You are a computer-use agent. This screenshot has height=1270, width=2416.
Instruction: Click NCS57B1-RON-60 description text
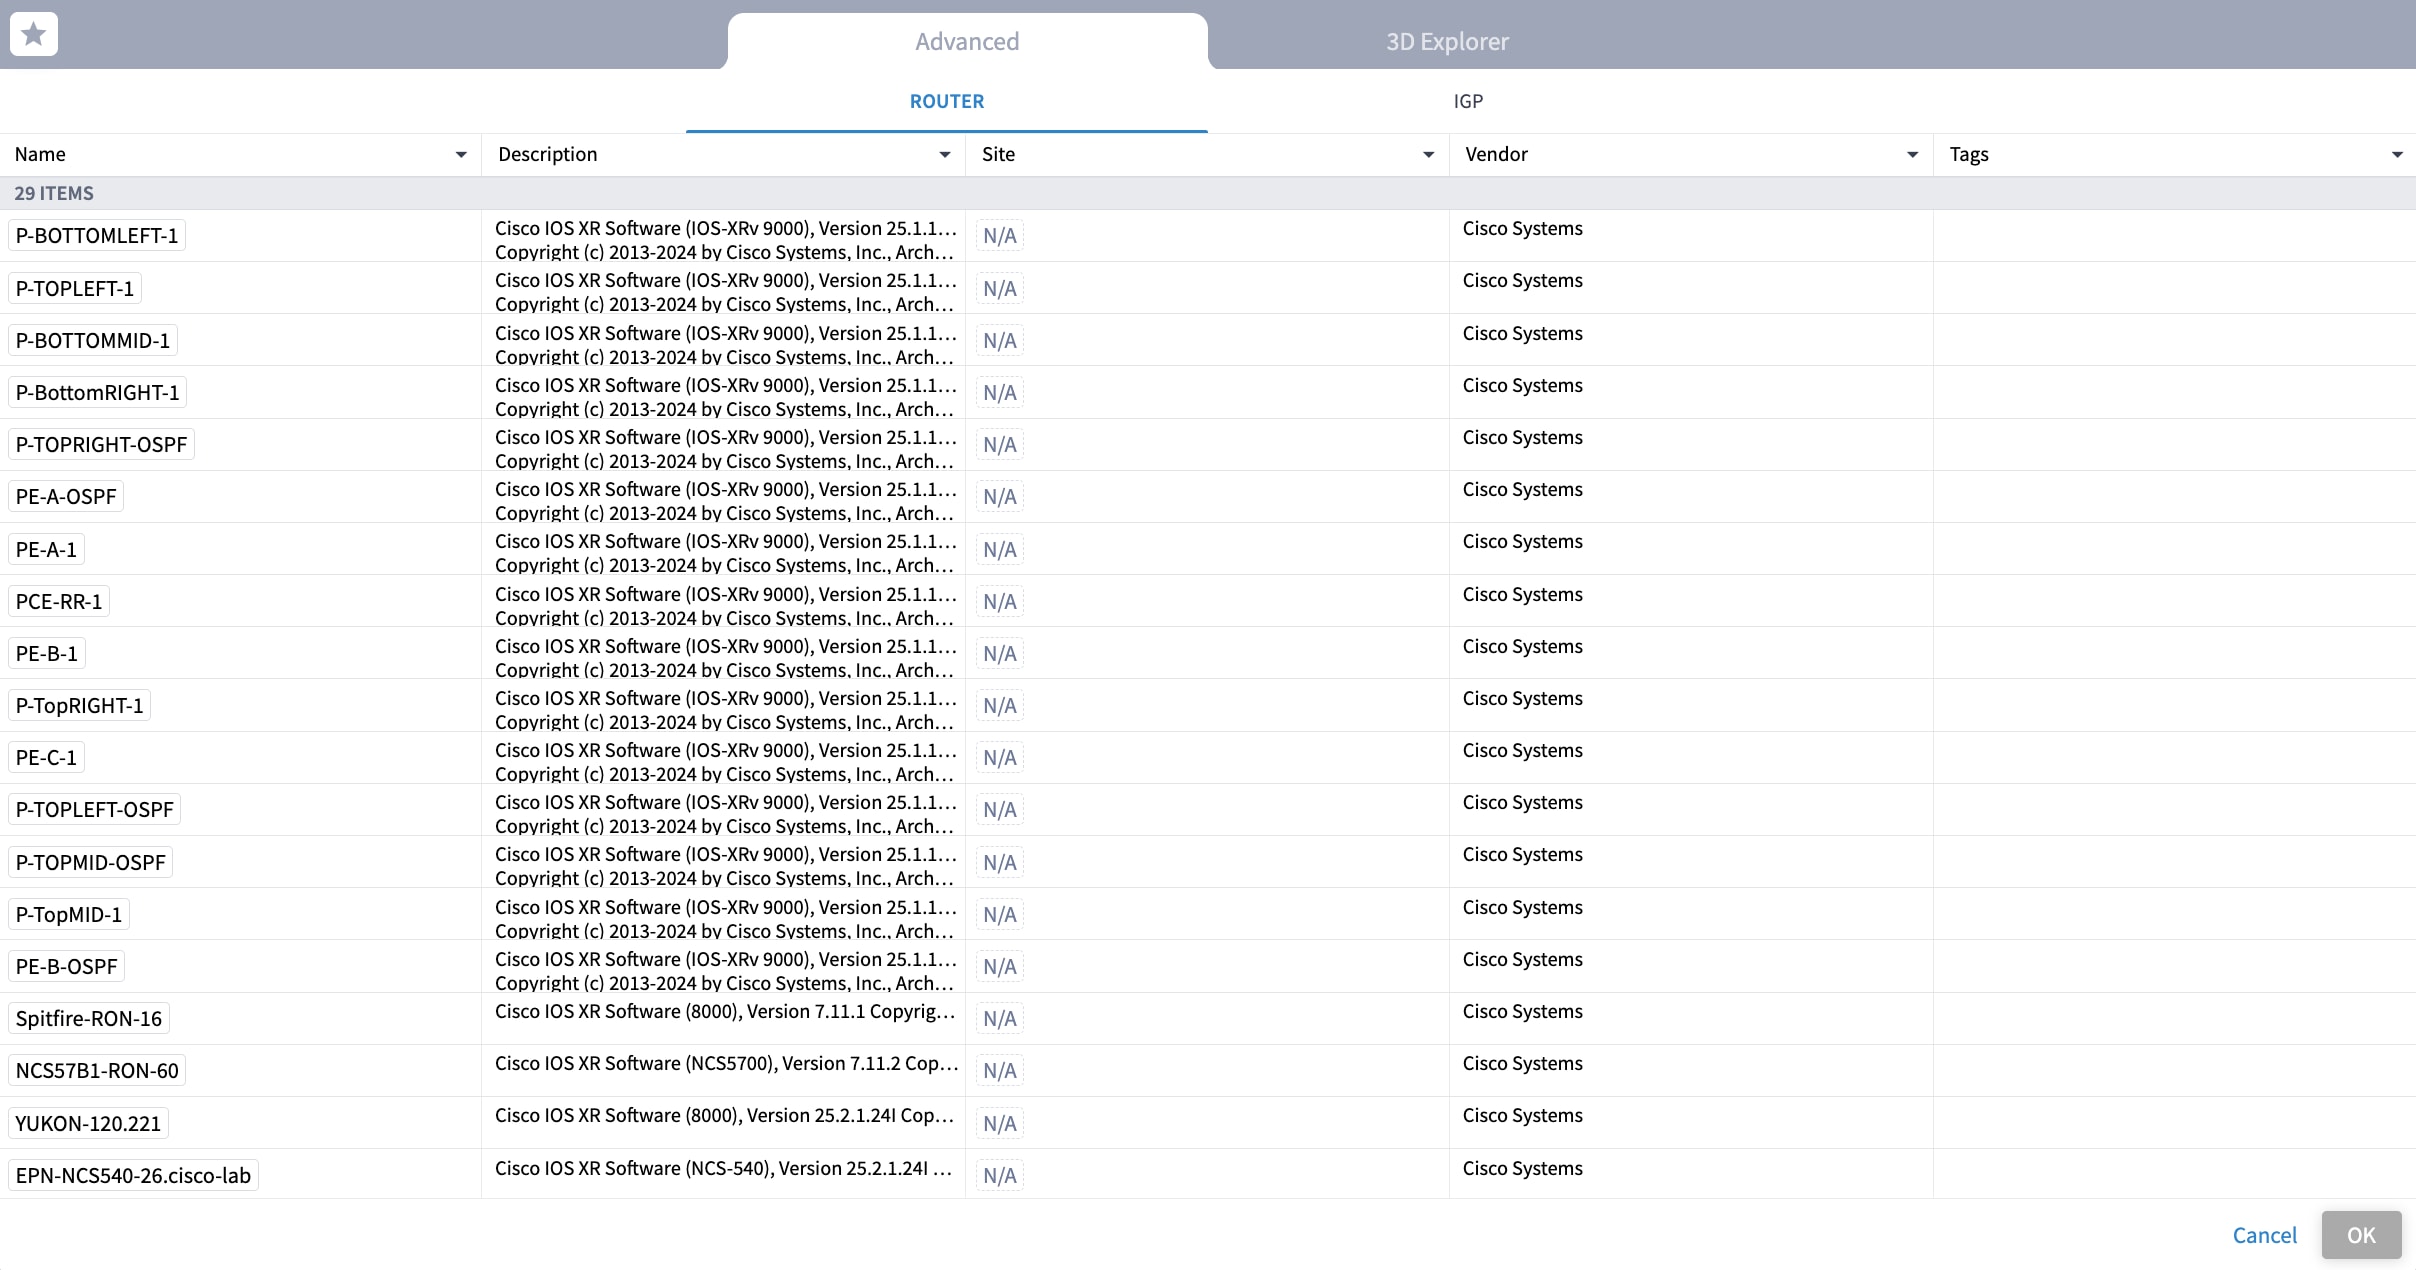coord(727,1064)
